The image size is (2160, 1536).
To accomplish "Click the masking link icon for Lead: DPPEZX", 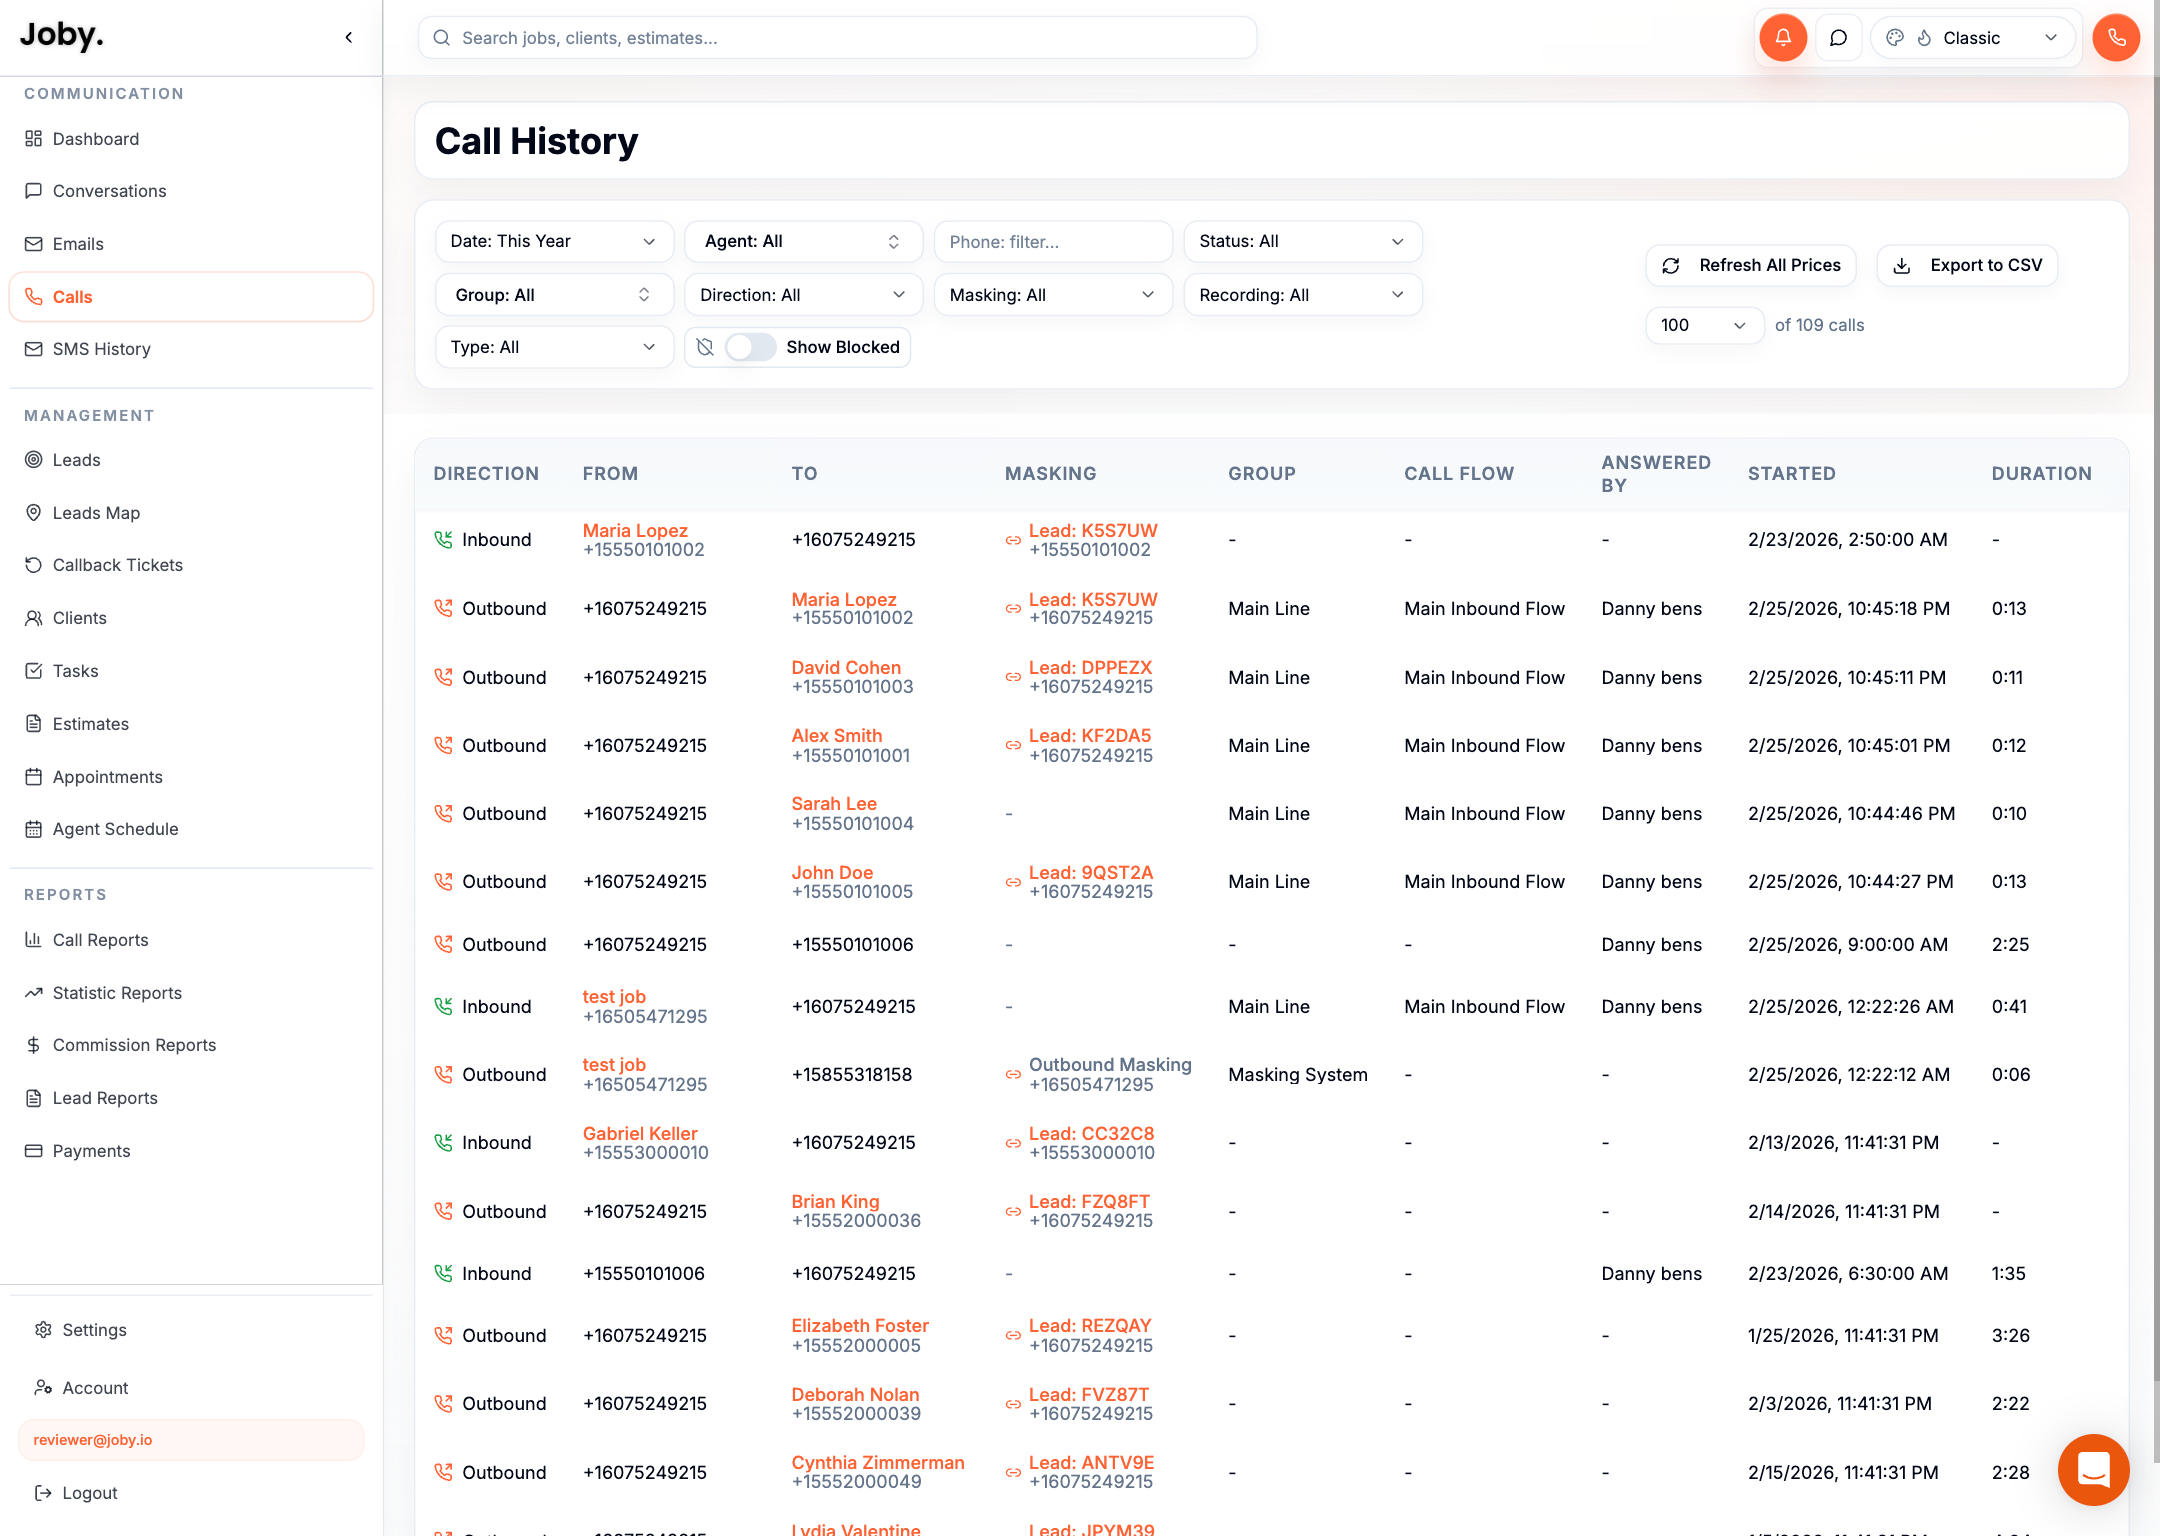I will [1013, 677].
